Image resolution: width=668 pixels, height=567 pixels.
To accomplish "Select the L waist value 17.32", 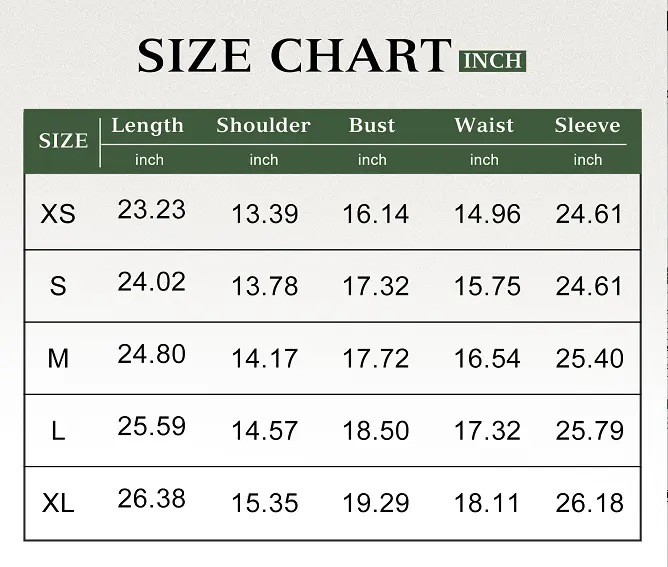I will tap(487, 431).
